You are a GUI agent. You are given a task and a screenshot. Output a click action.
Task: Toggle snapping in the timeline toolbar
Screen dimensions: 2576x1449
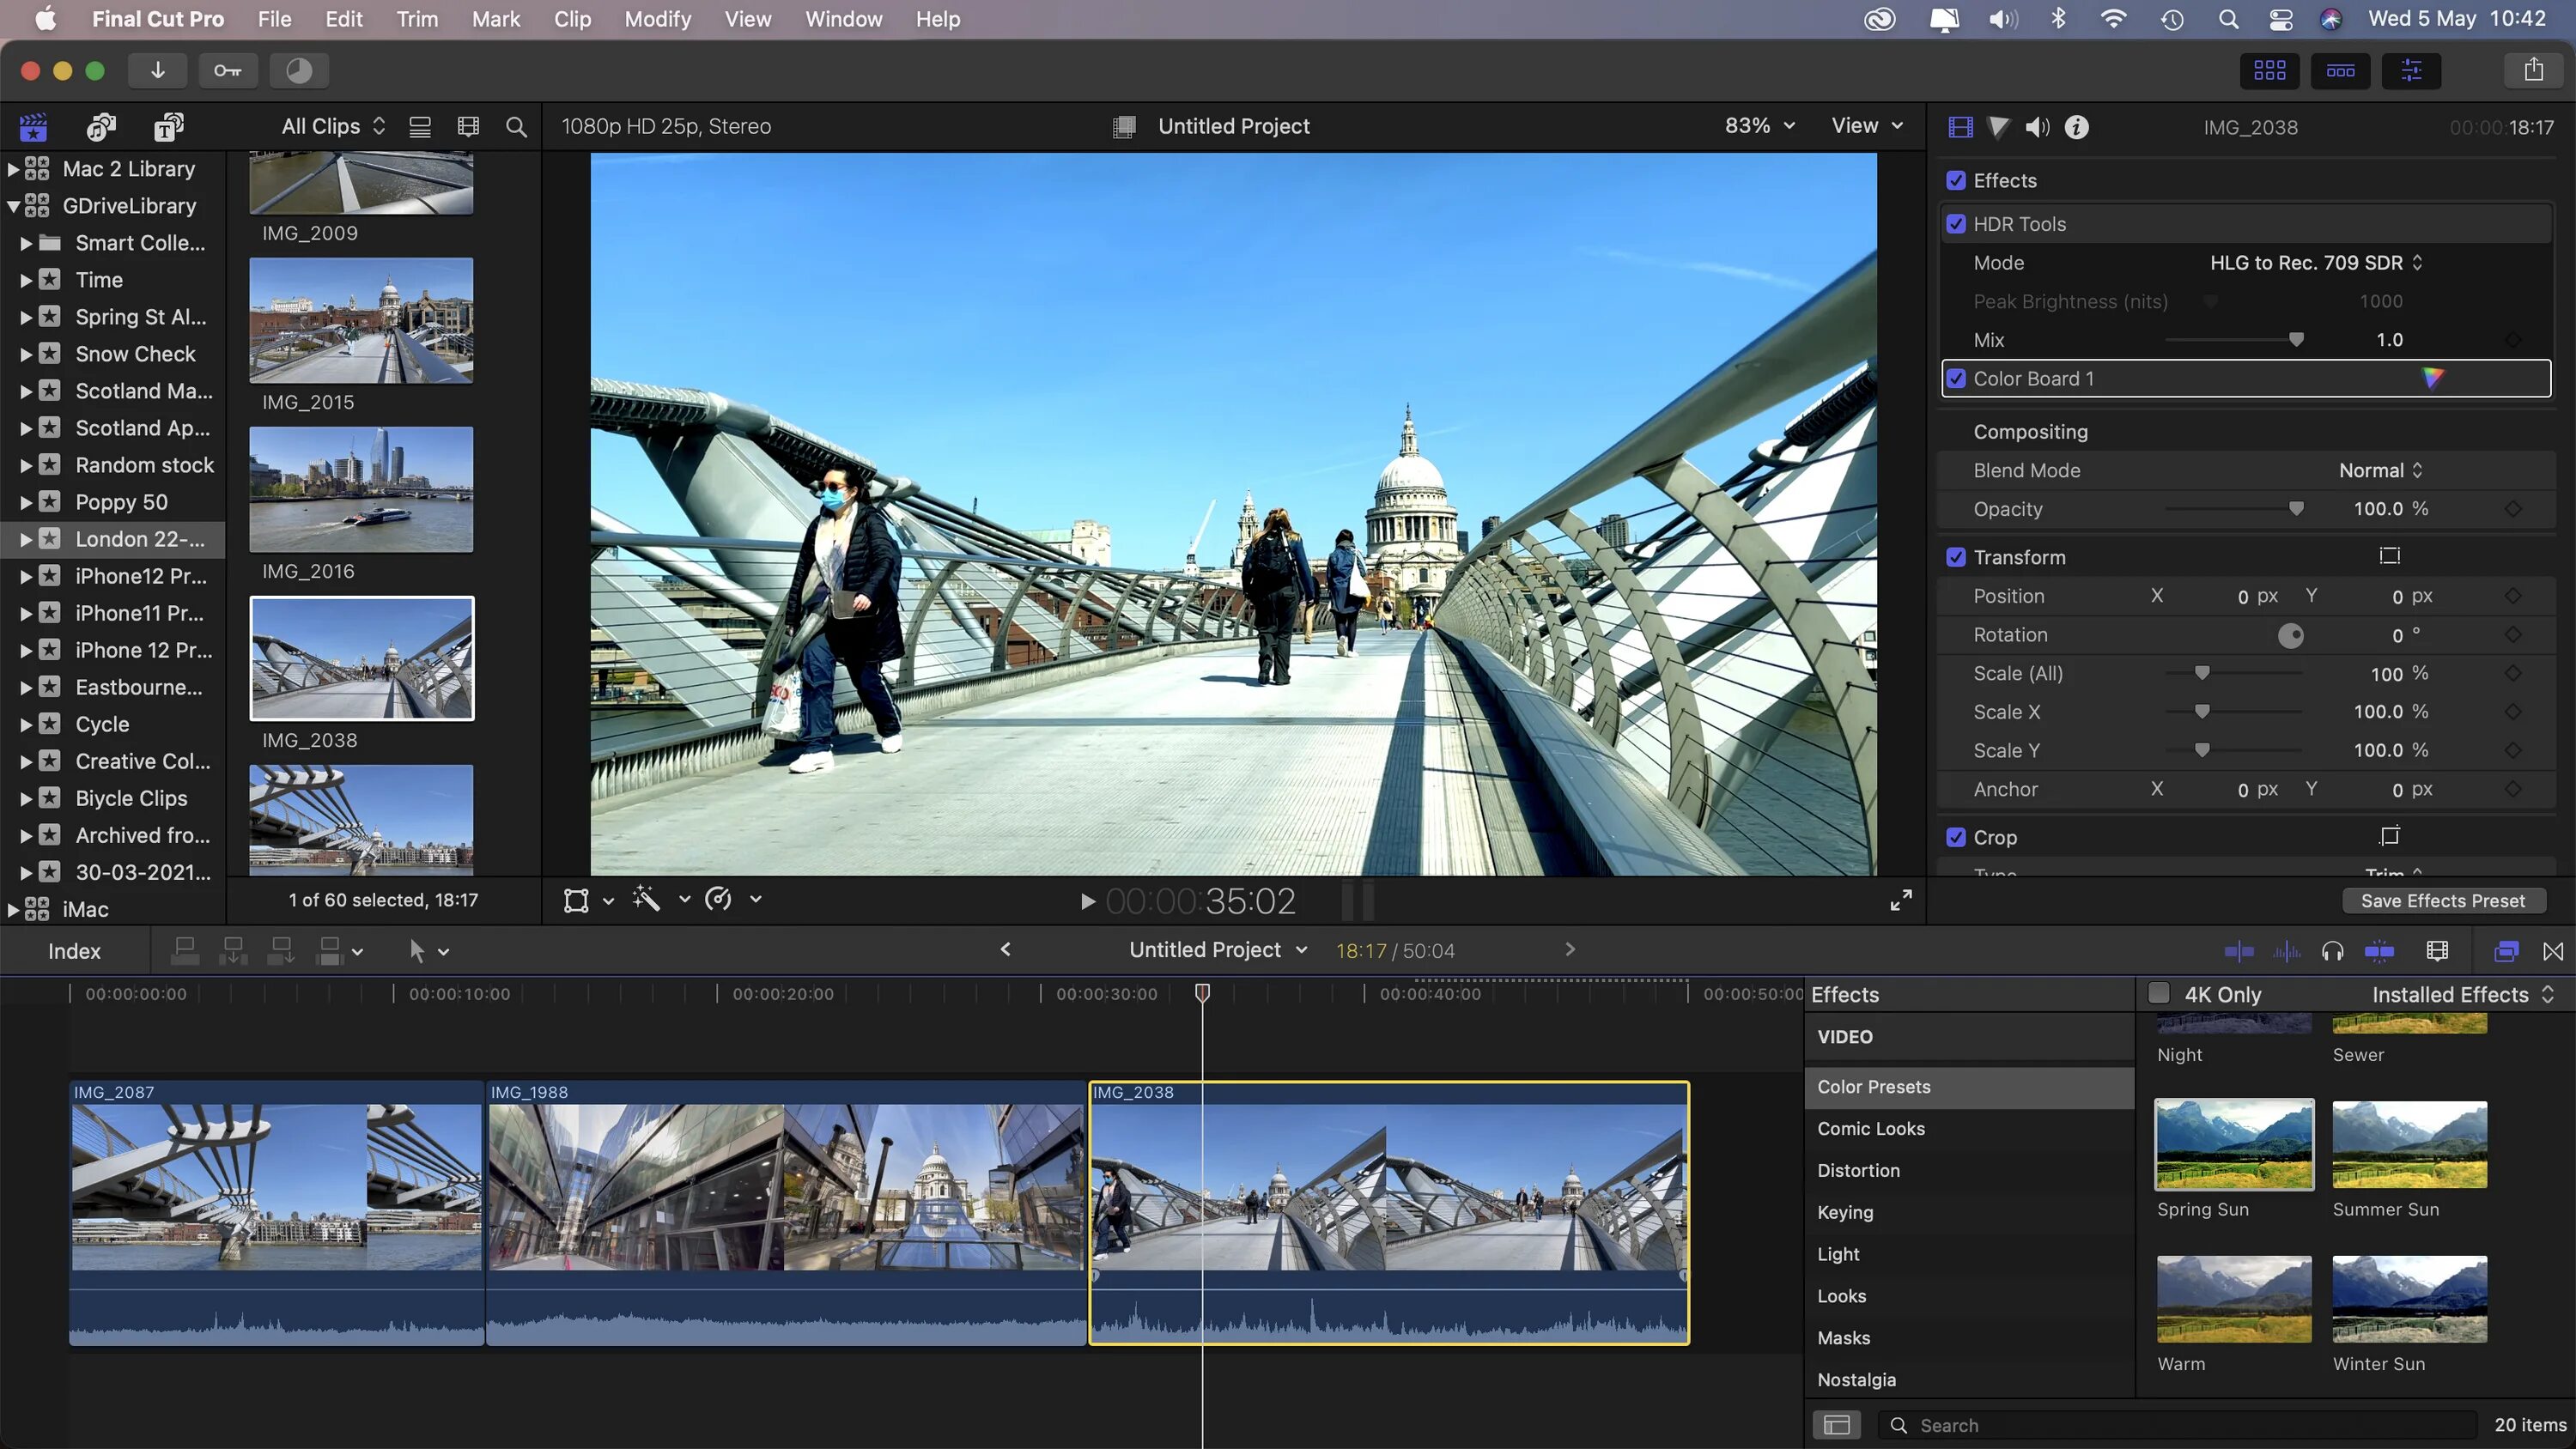(x=2379, y=951)
